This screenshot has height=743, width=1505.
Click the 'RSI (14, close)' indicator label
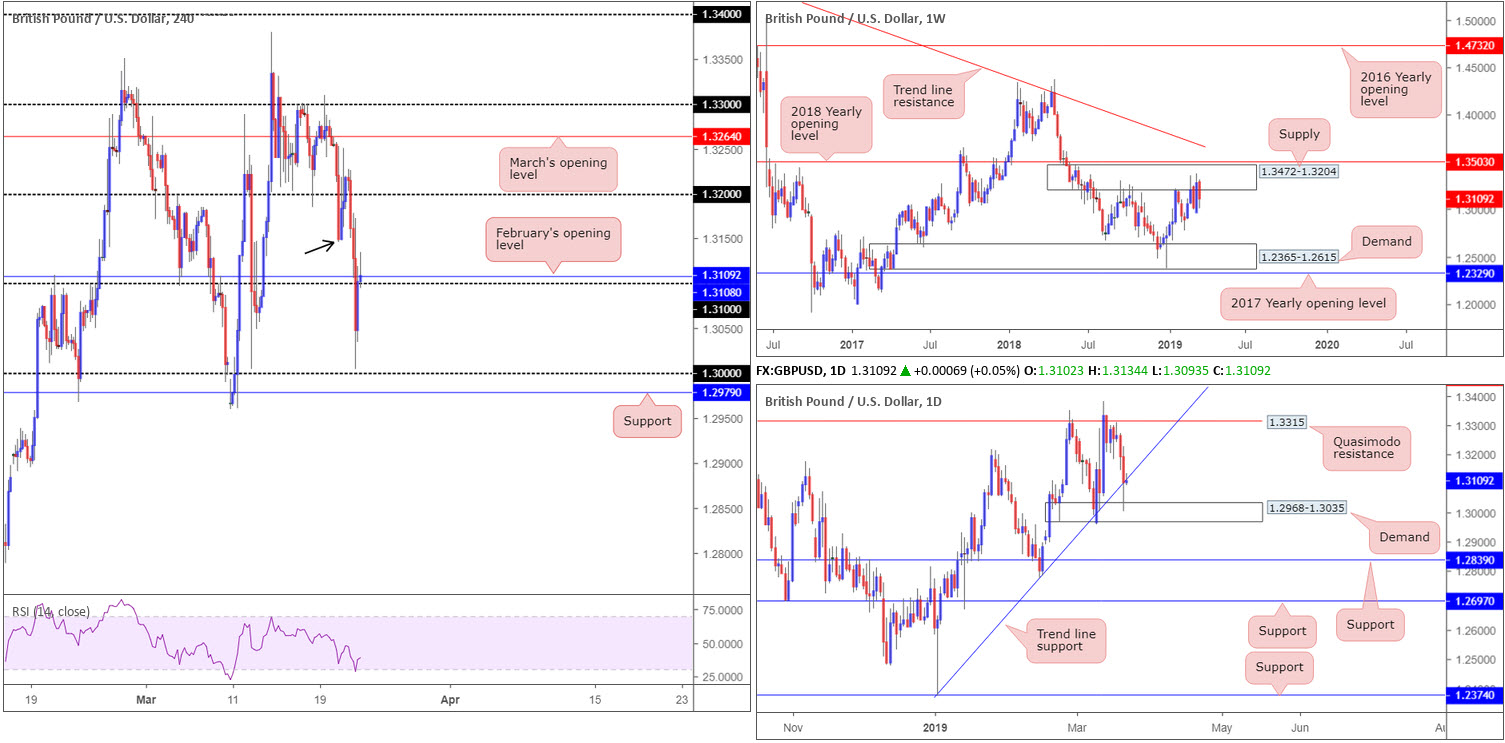tap(50, 611)
